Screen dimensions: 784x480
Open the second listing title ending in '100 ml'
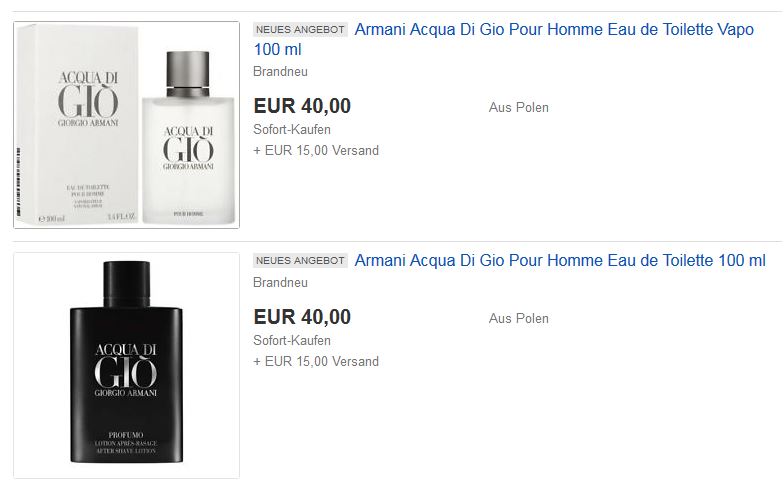pos(560,260)
